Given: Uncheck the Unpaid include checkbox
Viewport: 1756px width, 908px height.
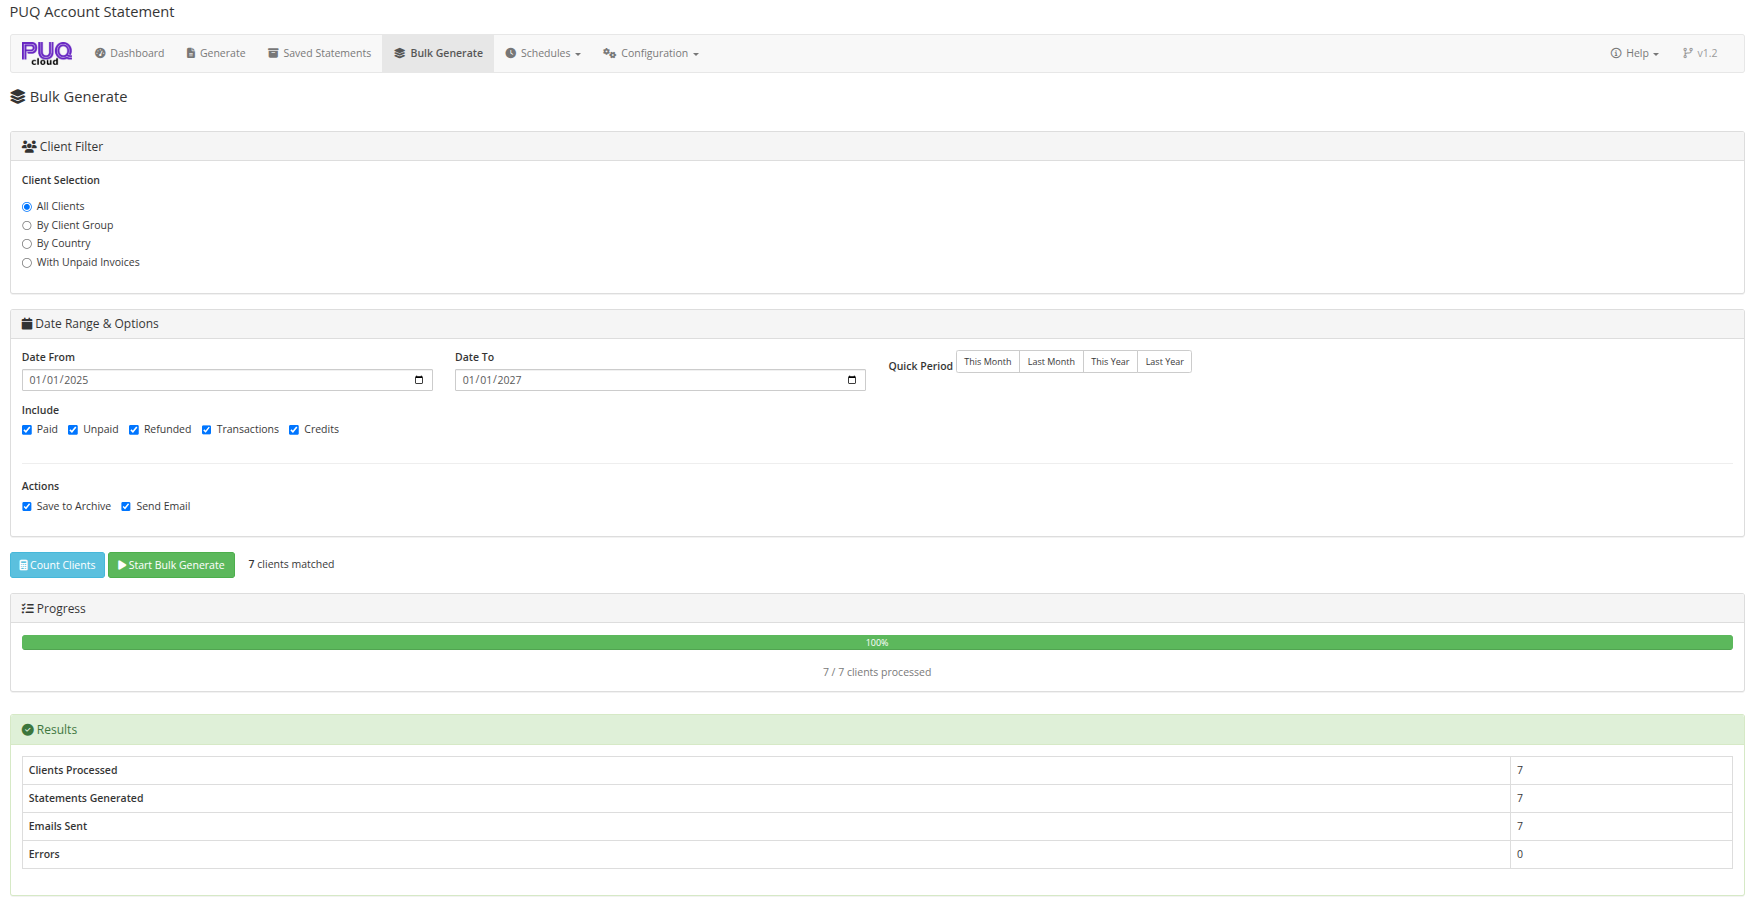Looking at the screenshot, I should (x=73, y=430).
